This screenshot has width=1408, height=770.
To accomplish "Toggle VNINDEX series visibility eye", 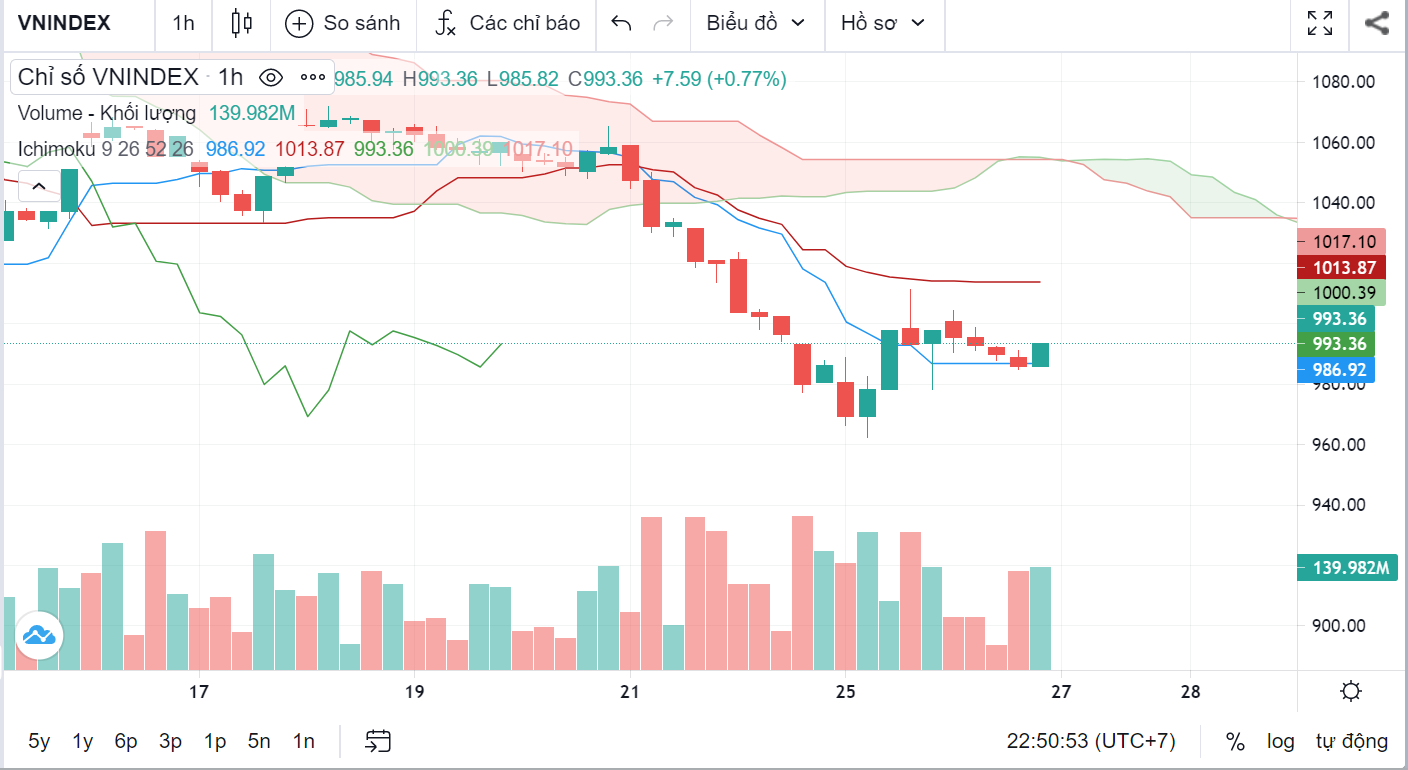I will pyautogui.click(x=270, y=77).
